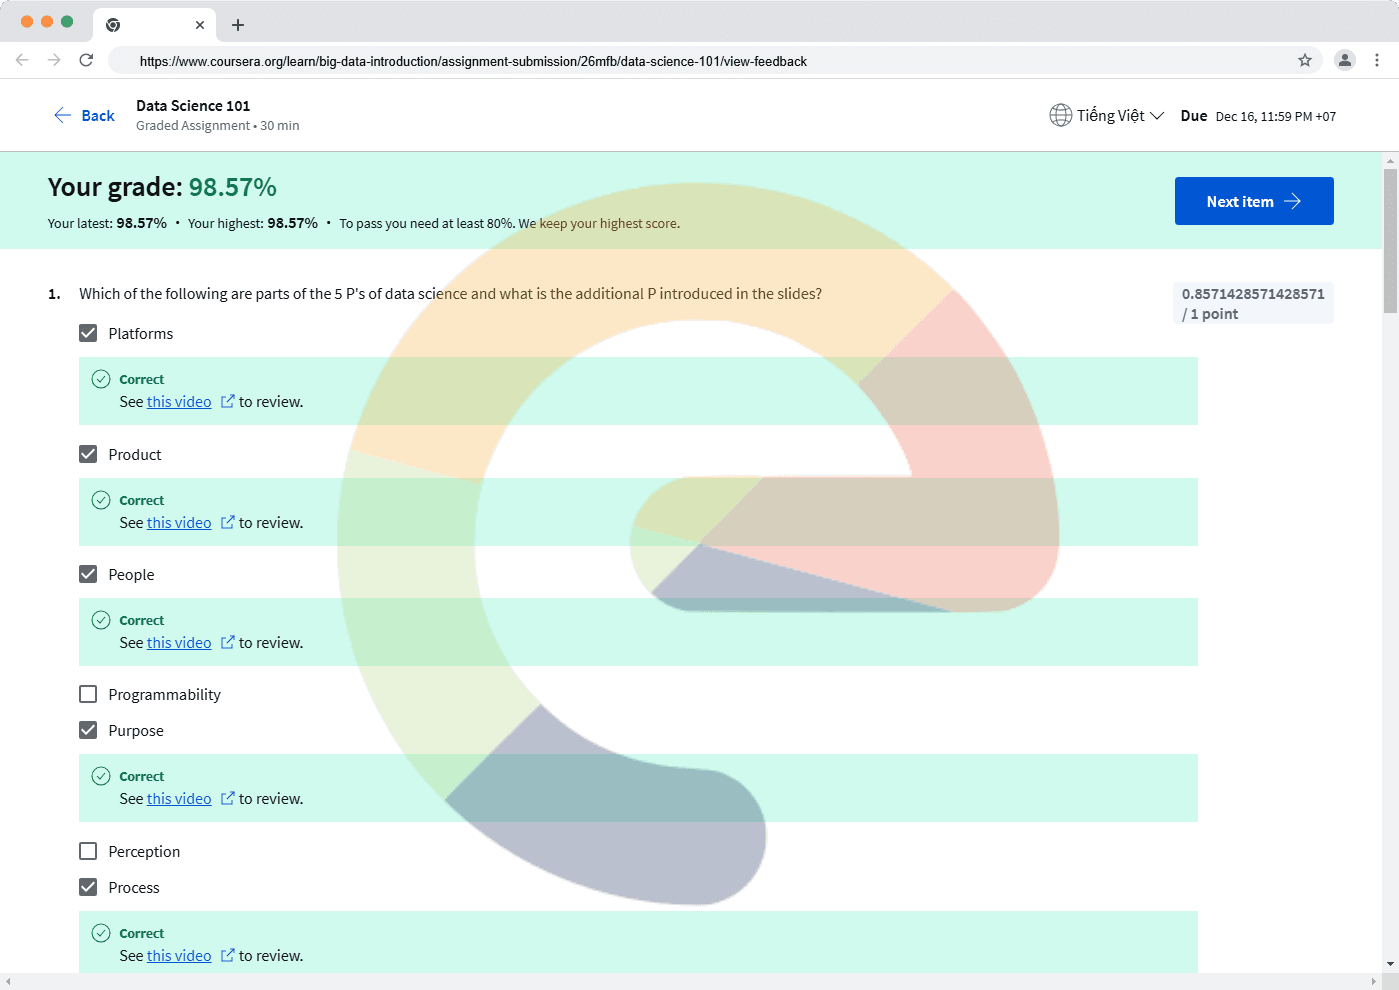
Task: Toggle the Product checkbox
Action: [88, 454]
